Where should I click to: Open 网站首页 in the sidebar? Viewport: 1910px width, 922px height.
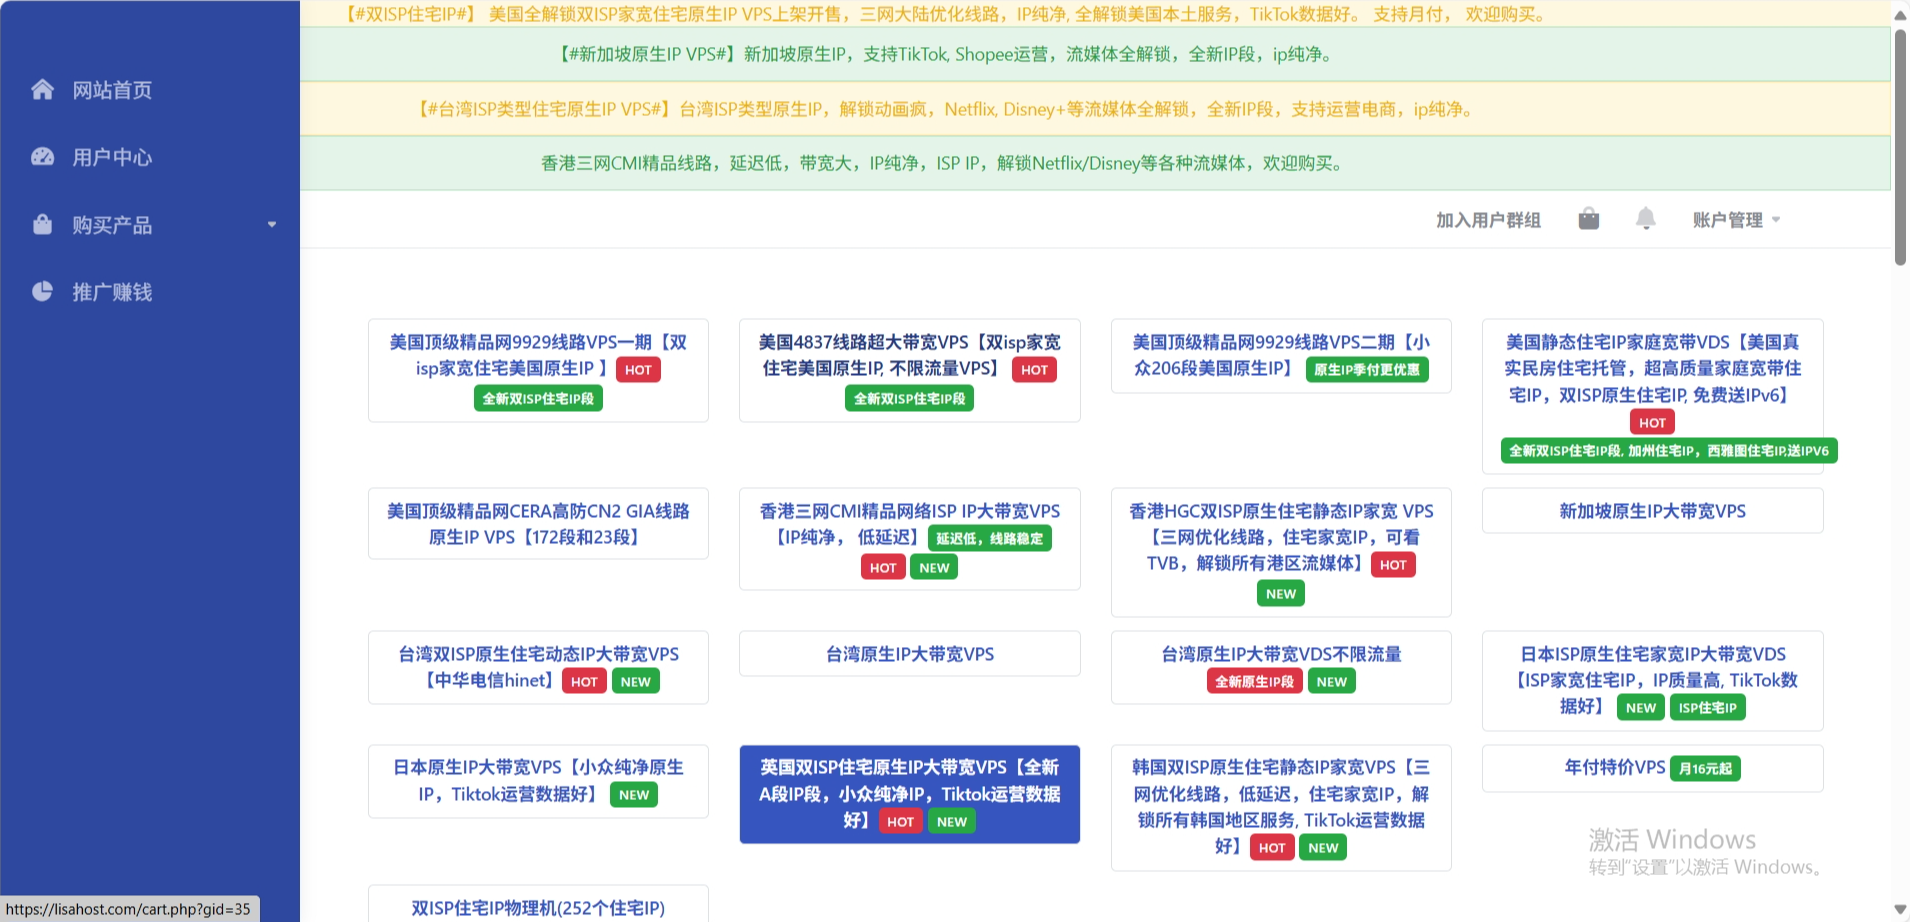click(x=112, y=90)
